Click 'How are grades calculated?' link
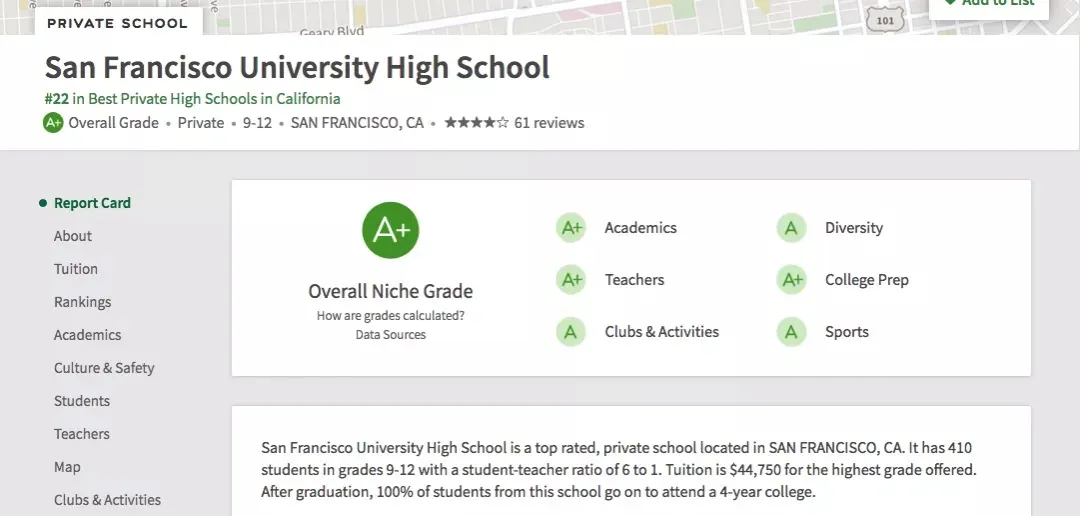1080x516 pixels. (390, 316)
